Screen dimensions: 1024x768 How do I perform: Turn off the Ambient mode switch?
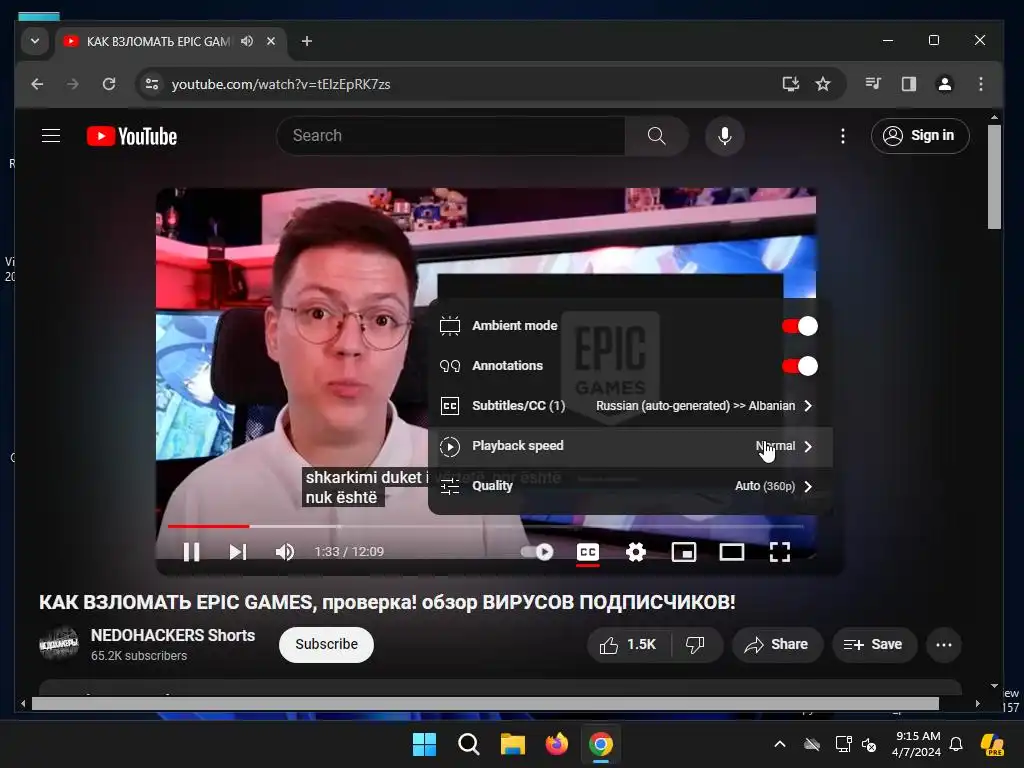800,326
